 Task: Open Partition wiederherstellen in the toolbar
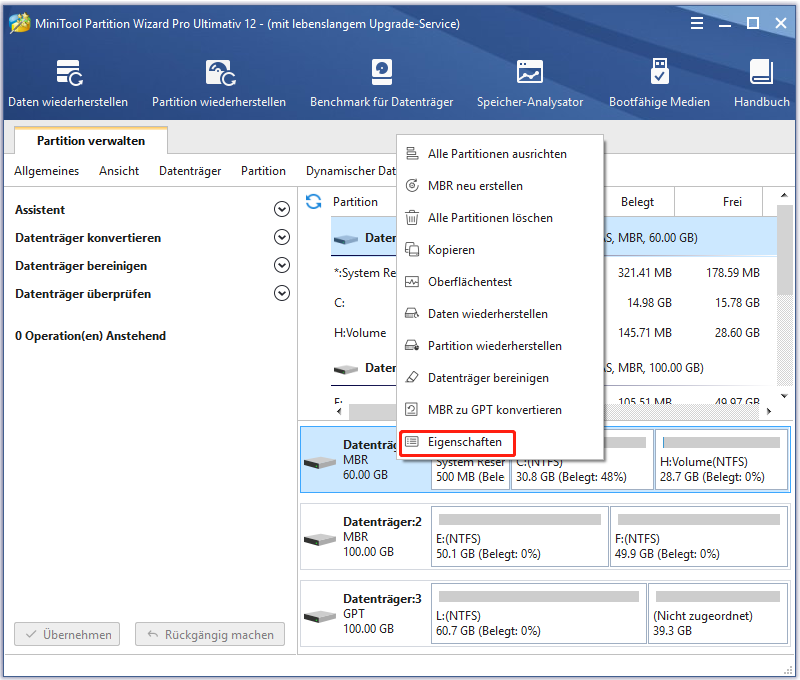[x=219, y=83]
